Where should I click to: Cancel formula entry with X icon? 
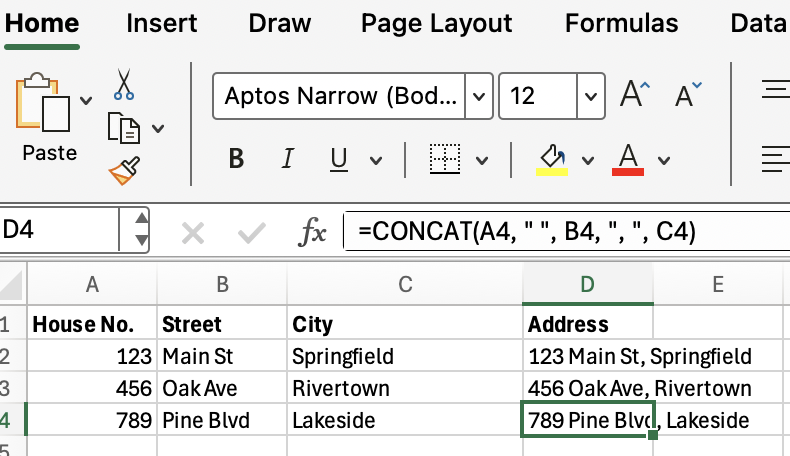click(193, 233)
